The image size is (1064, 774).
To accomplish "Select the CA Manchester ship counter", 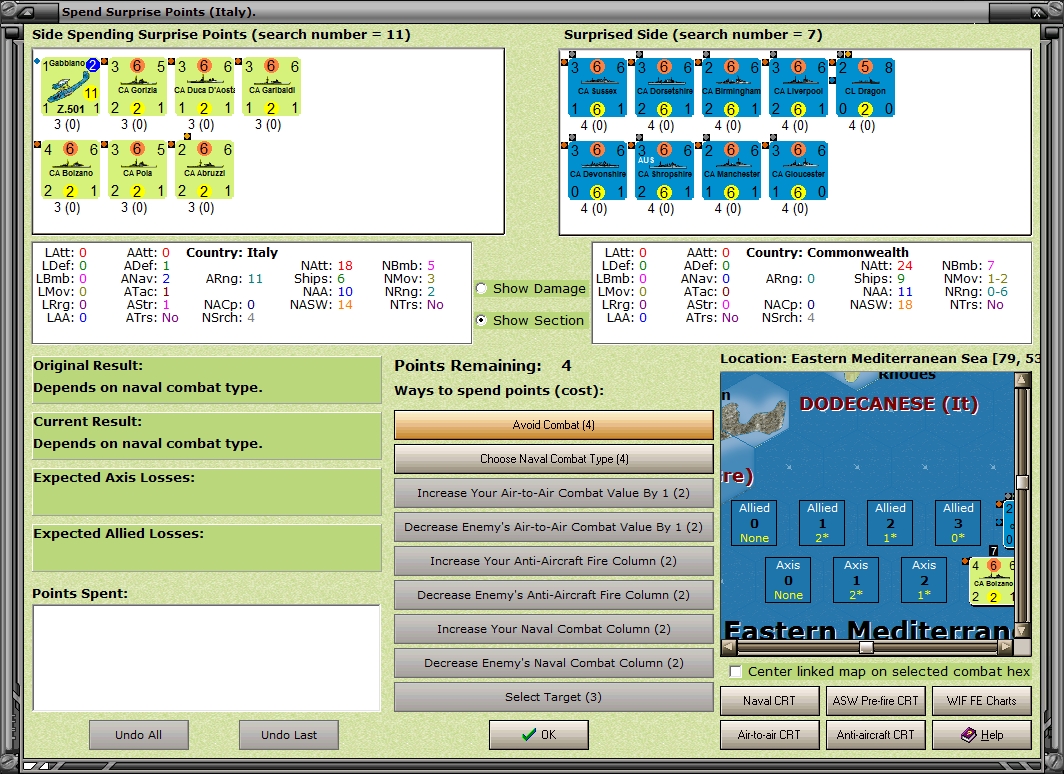I will (x=731, y=171).
